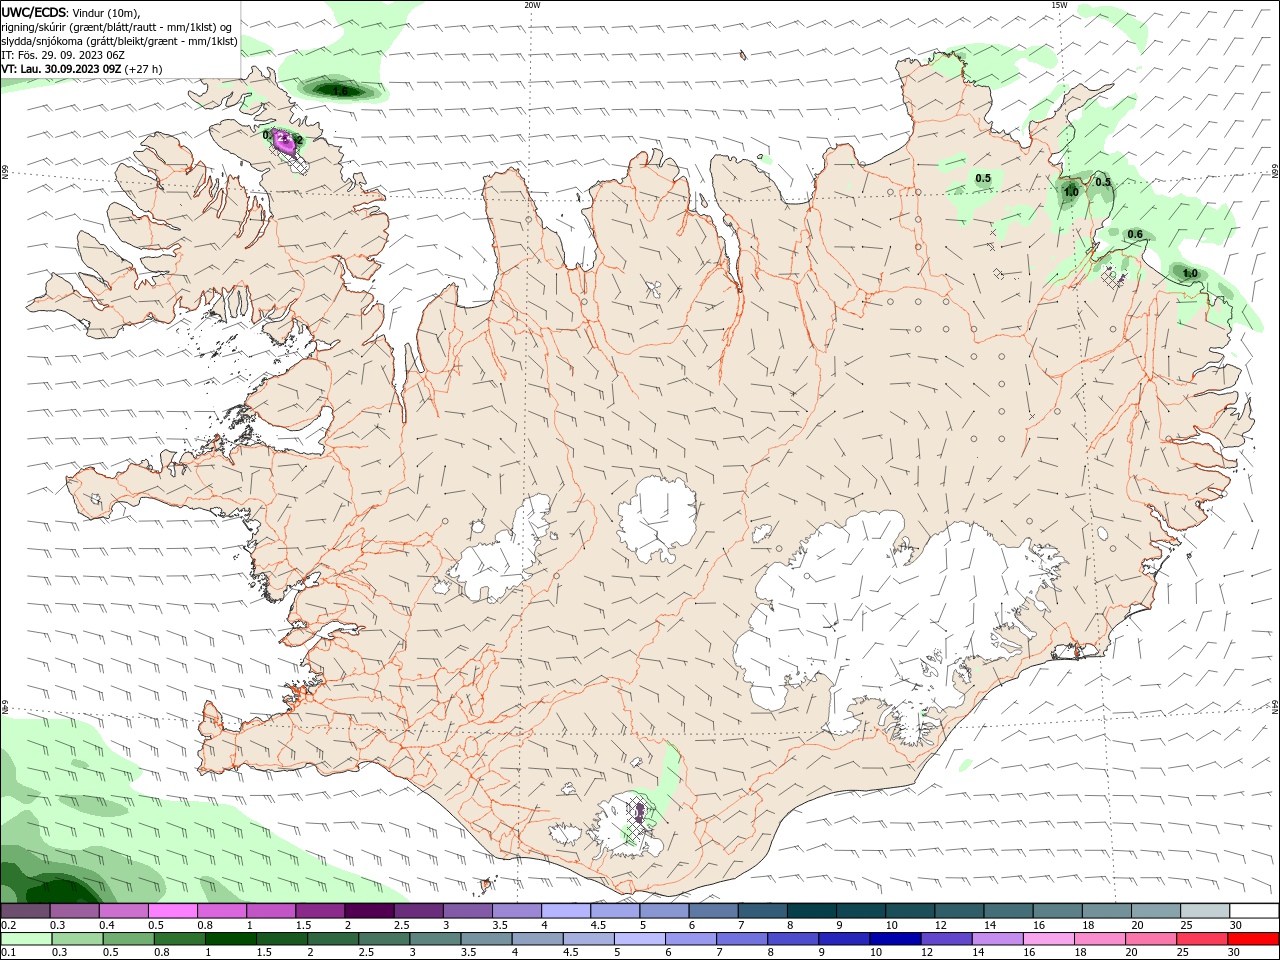Screen dimensions: 1280x960
Task: Click the bright red swatch labeled 30 in lower legend
Action: tap(1253, 939)
